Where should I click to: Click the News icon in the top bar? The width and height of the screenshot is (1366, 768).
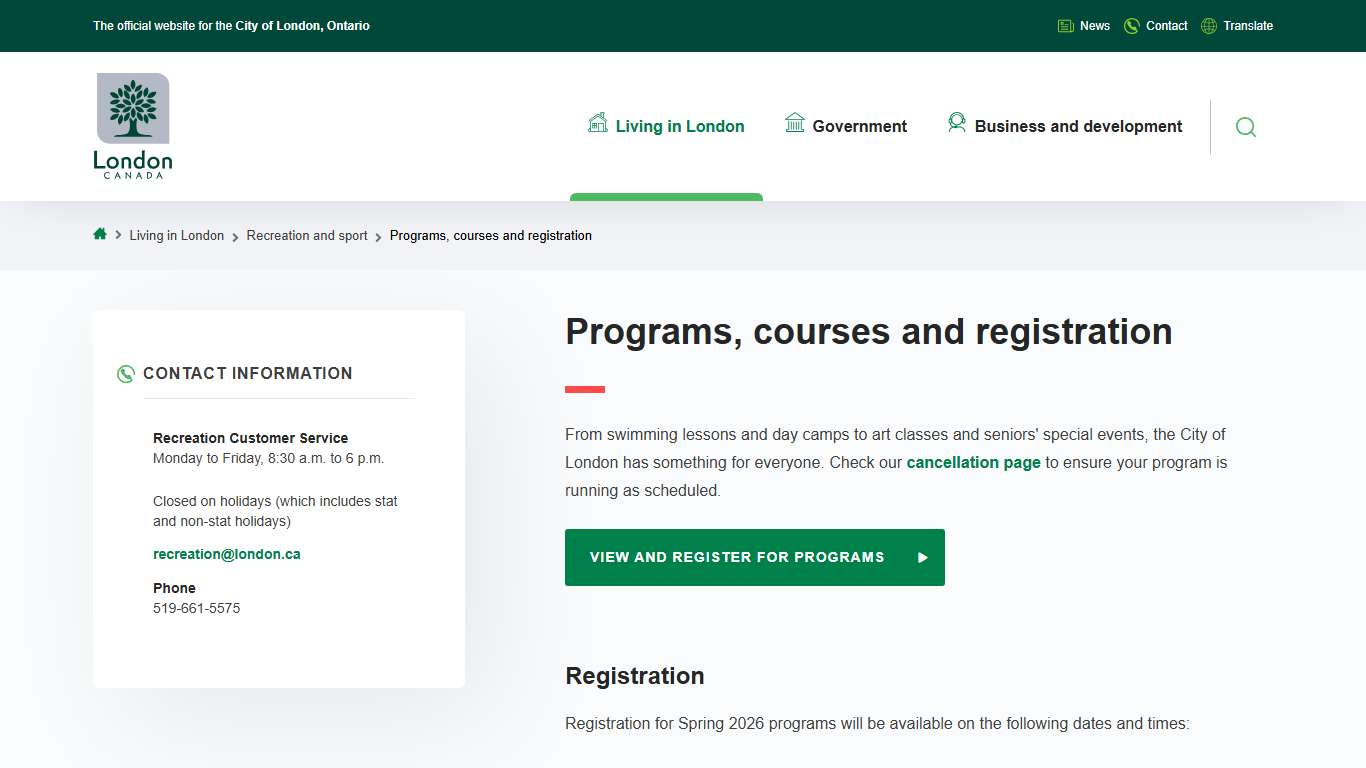coord(1065,25)
